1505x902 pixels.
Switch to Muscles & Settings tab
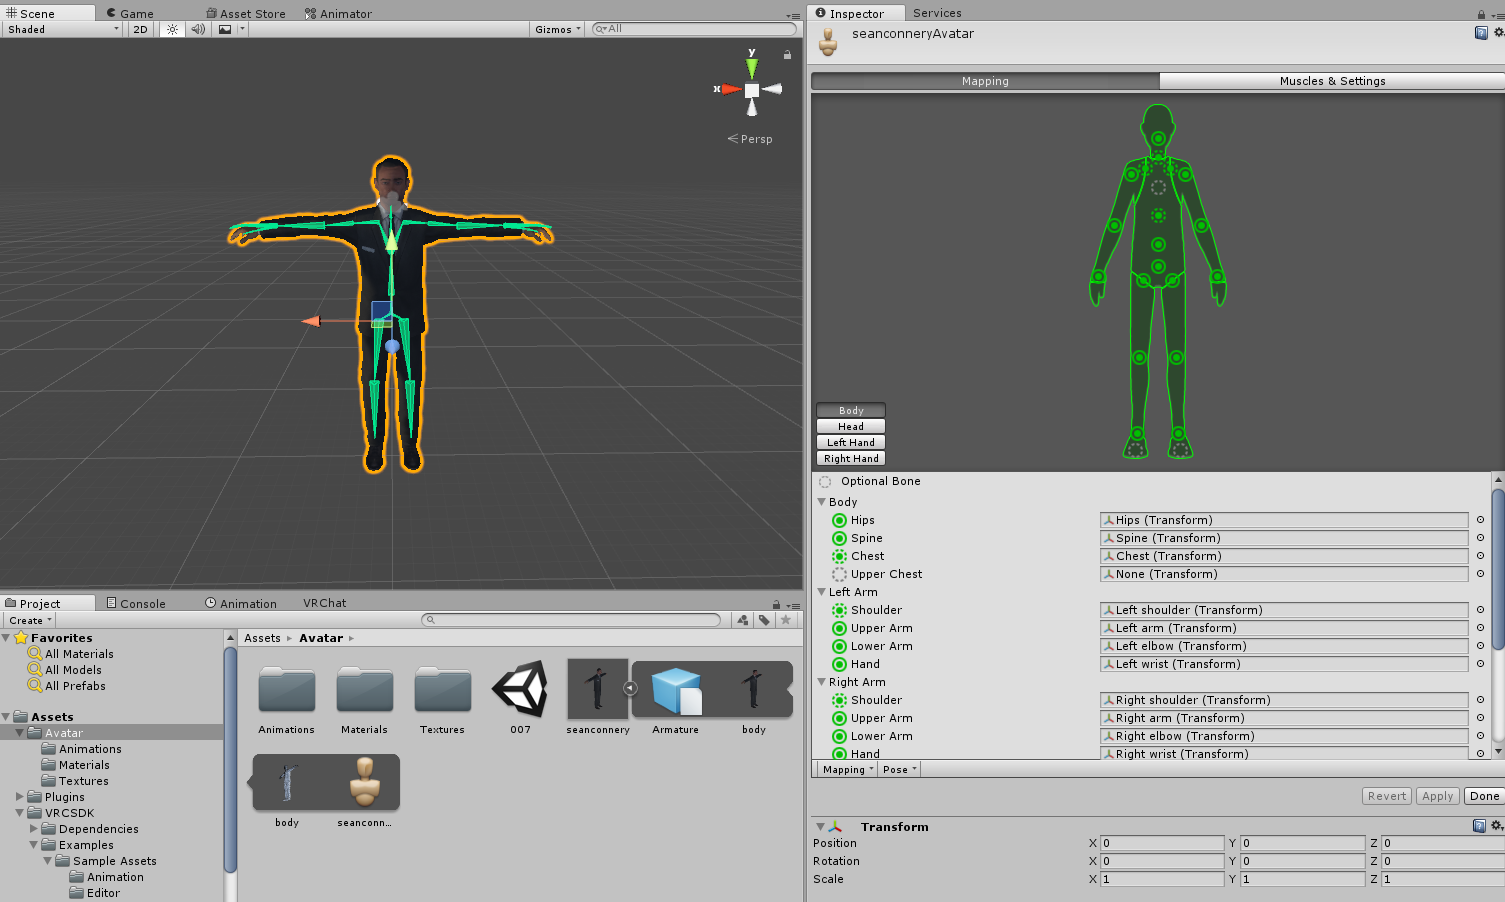tap(1332, 81)
